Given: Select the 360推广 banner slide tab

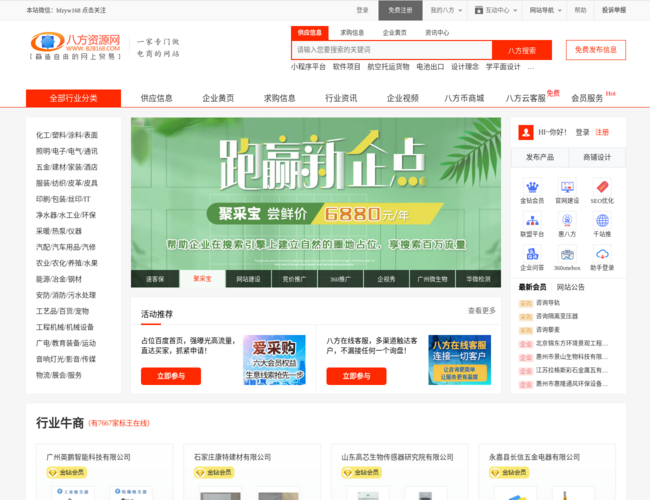Looking at the screenshot, I should pyautogui.click(x=340, y=279).
